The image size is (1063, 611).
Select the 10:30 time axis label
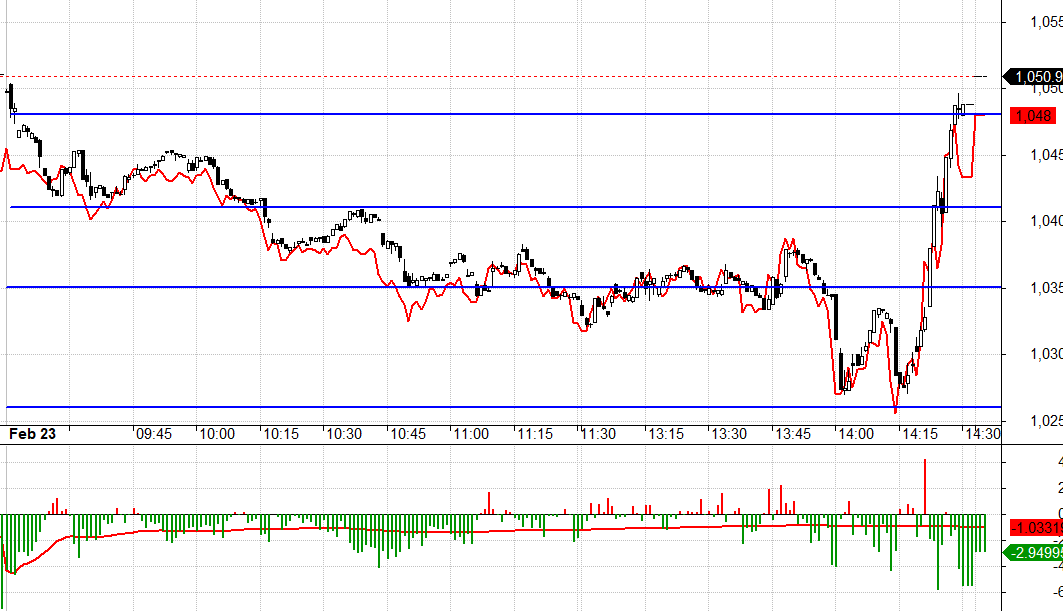(x=343, y=434)
